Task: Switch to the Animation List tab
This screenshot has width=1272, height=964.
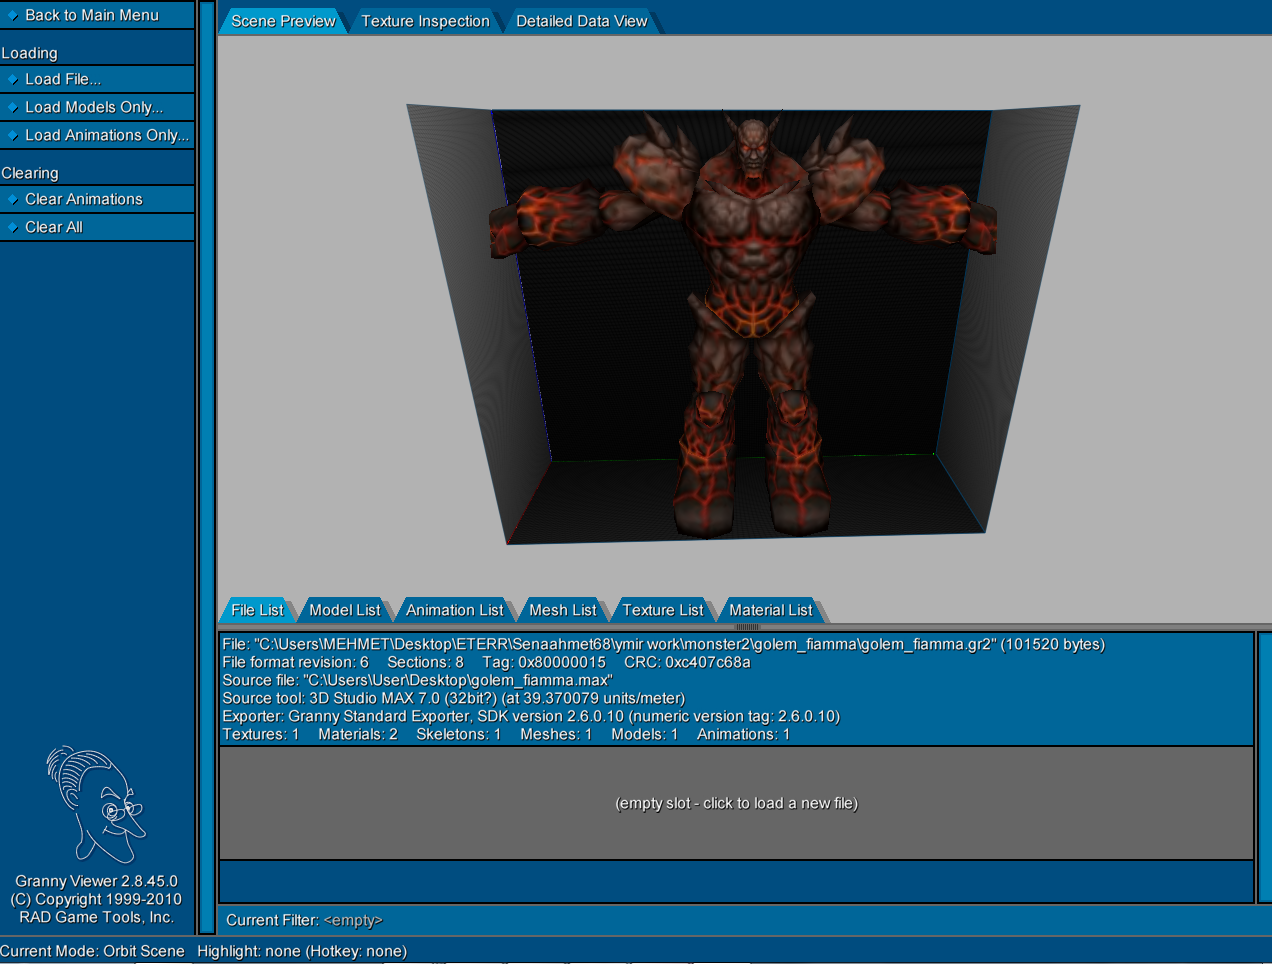Action: [454, 610]
